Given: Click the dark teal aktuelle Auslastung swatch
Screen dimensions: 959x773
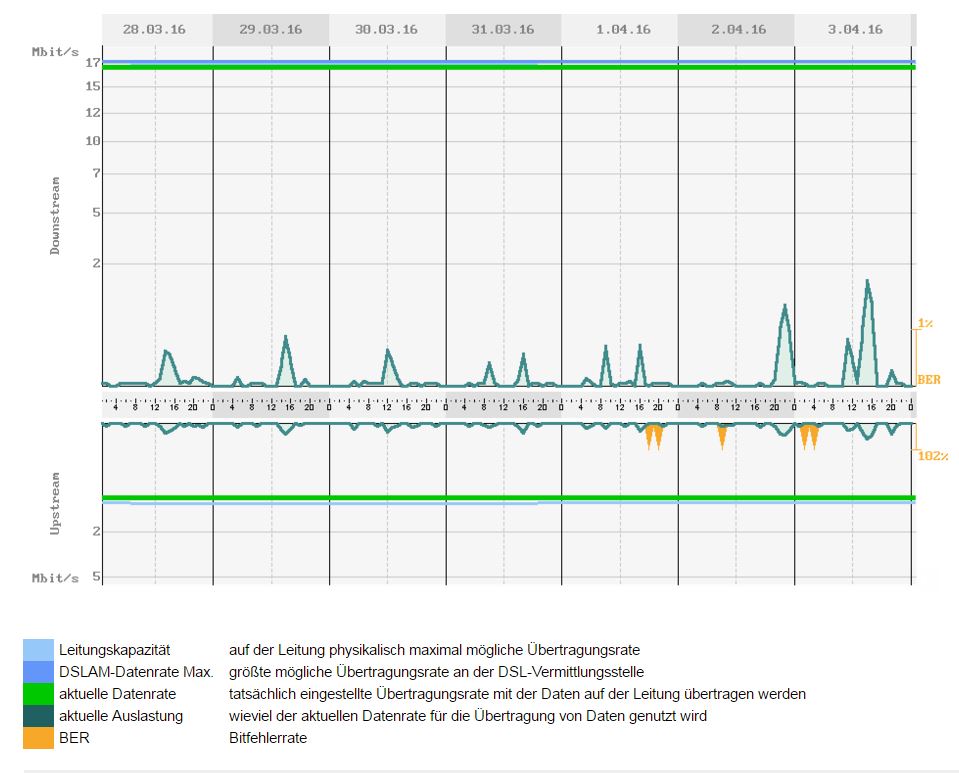Looking at the screenshot, I should tap(38, 716).
